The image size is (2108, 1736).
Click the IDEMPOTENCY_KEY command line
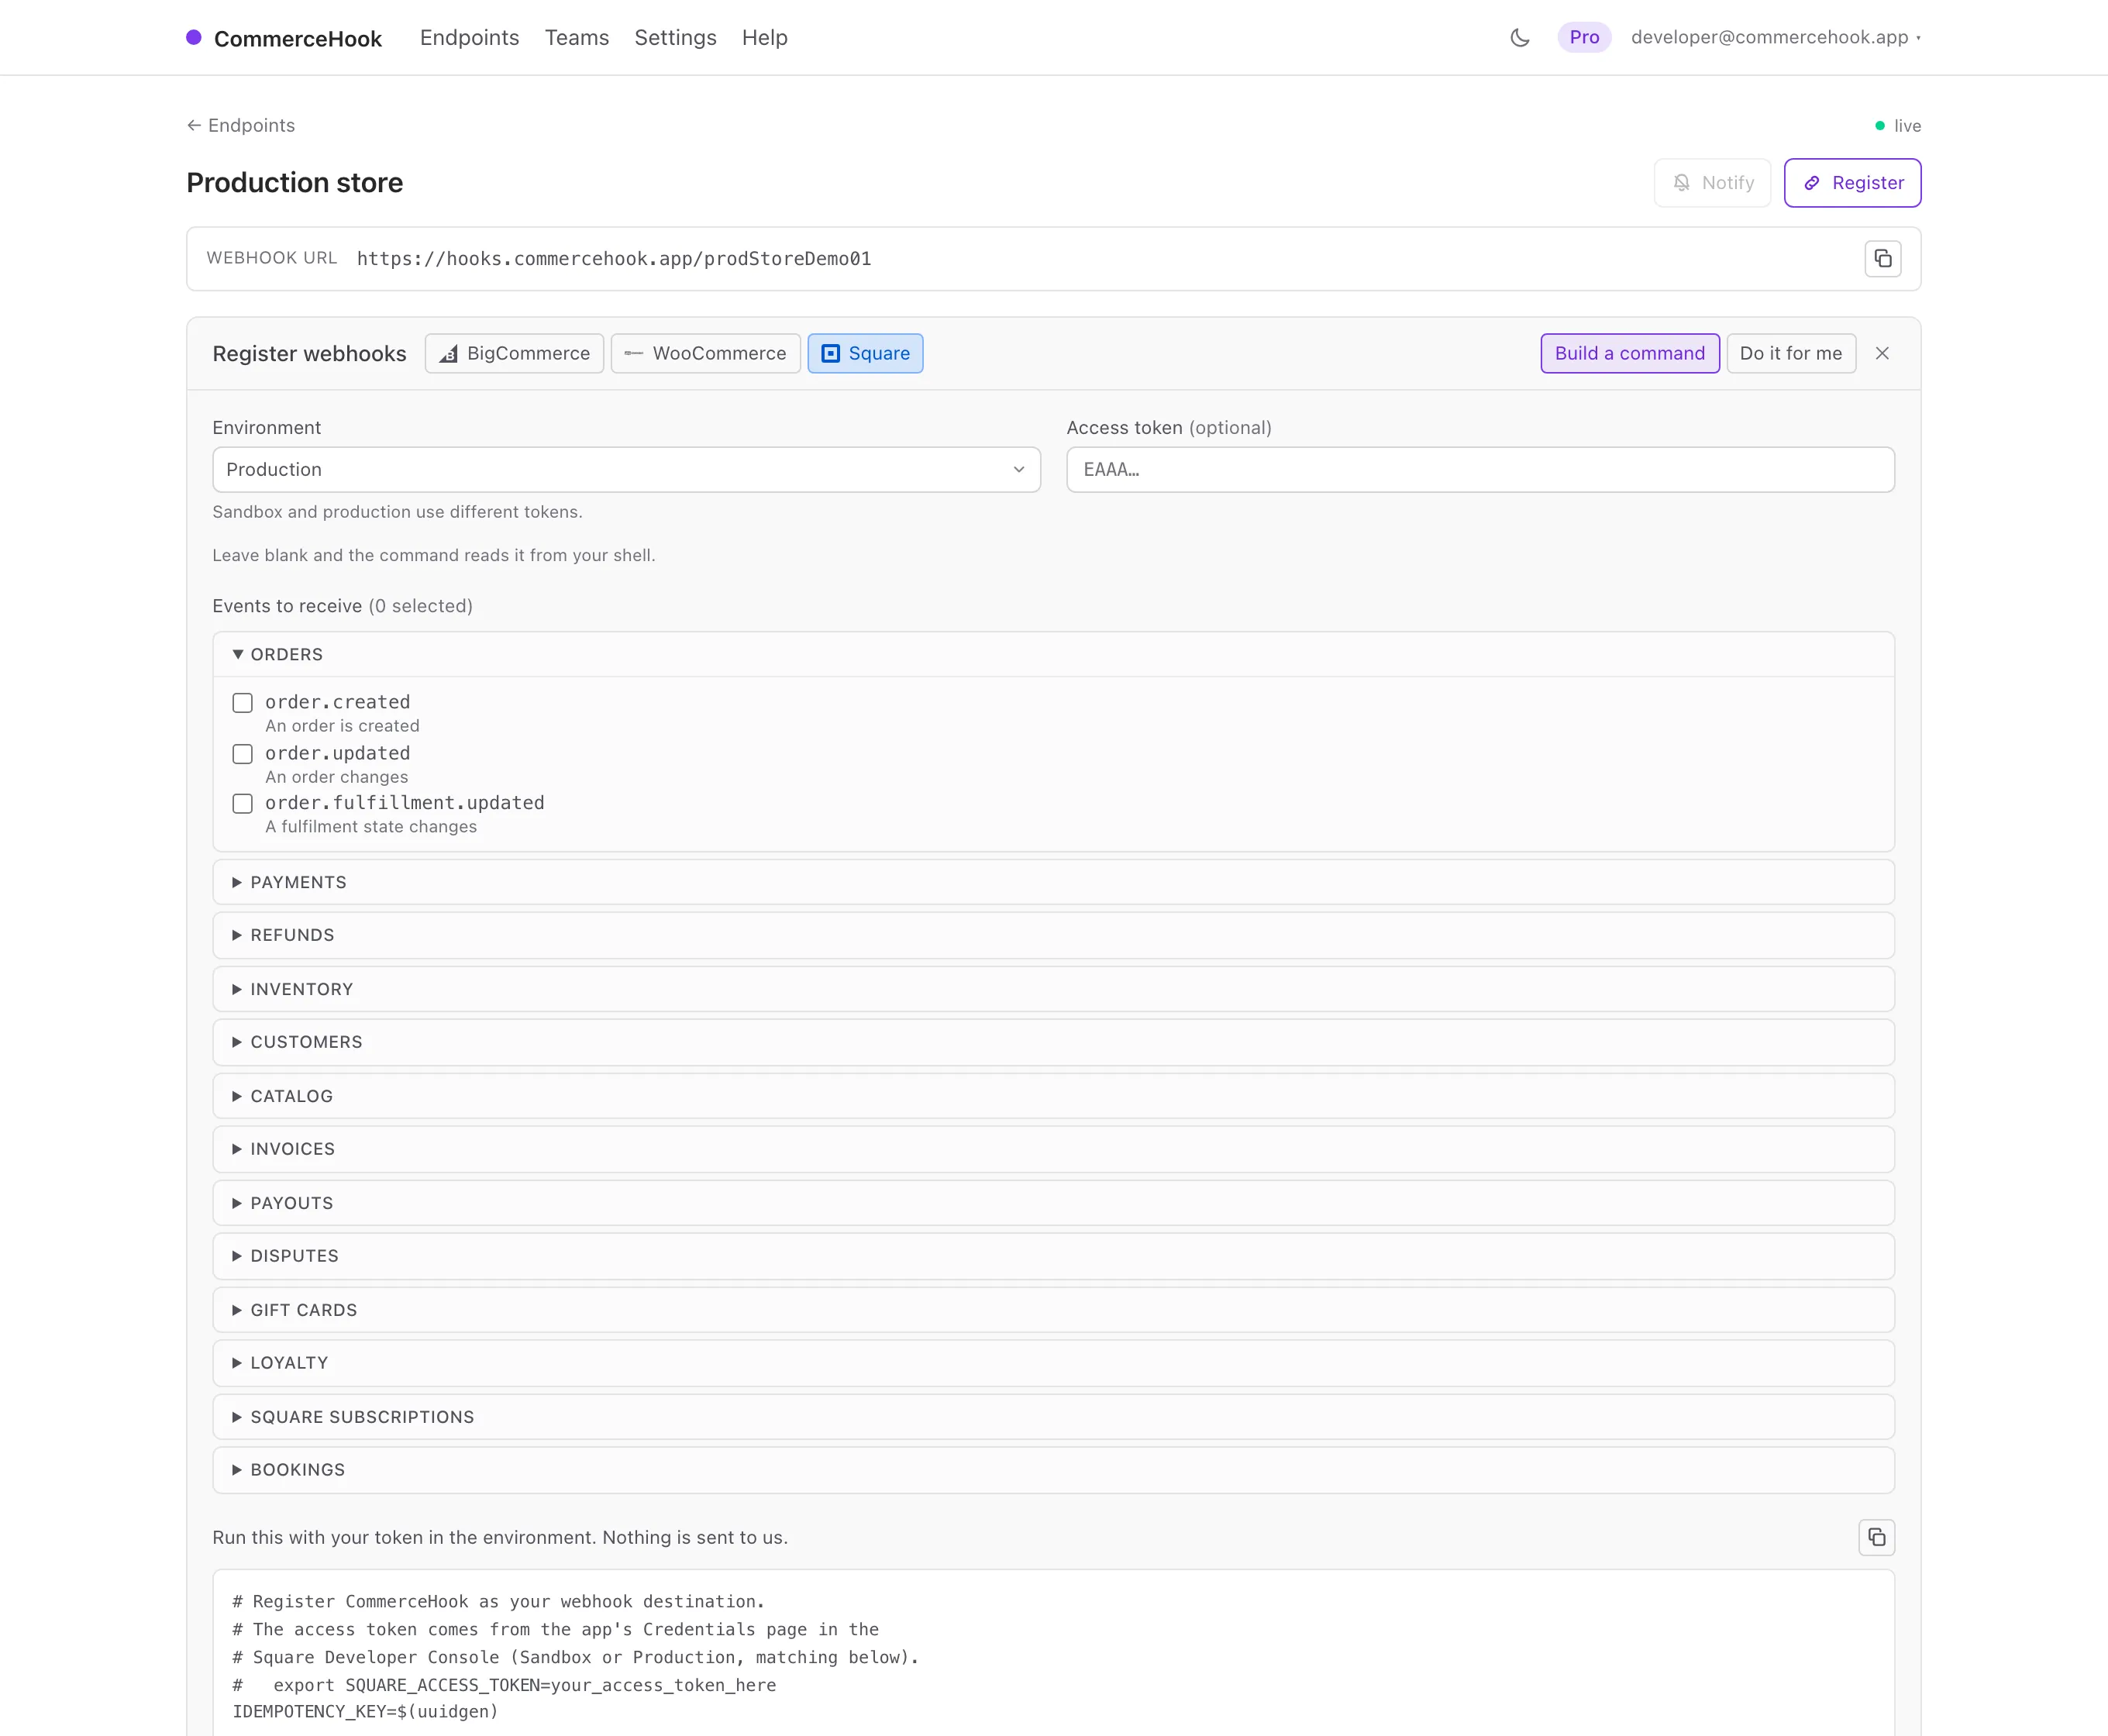(365, 1712)
